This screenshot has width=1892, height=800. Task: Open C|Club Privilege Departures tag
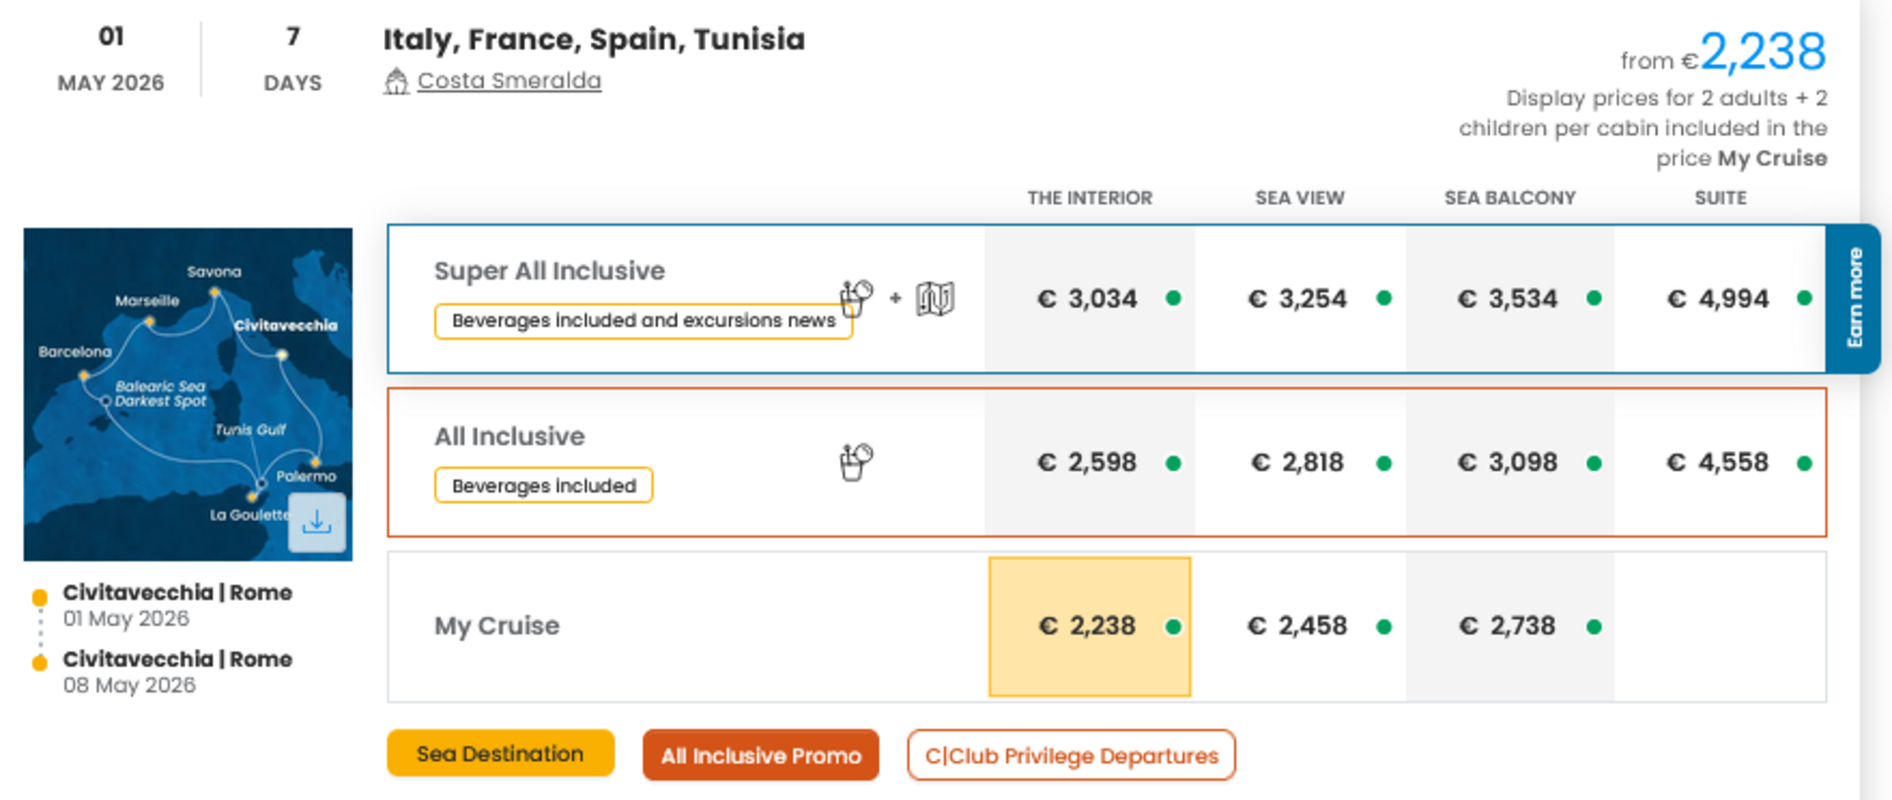(1071, 756)
